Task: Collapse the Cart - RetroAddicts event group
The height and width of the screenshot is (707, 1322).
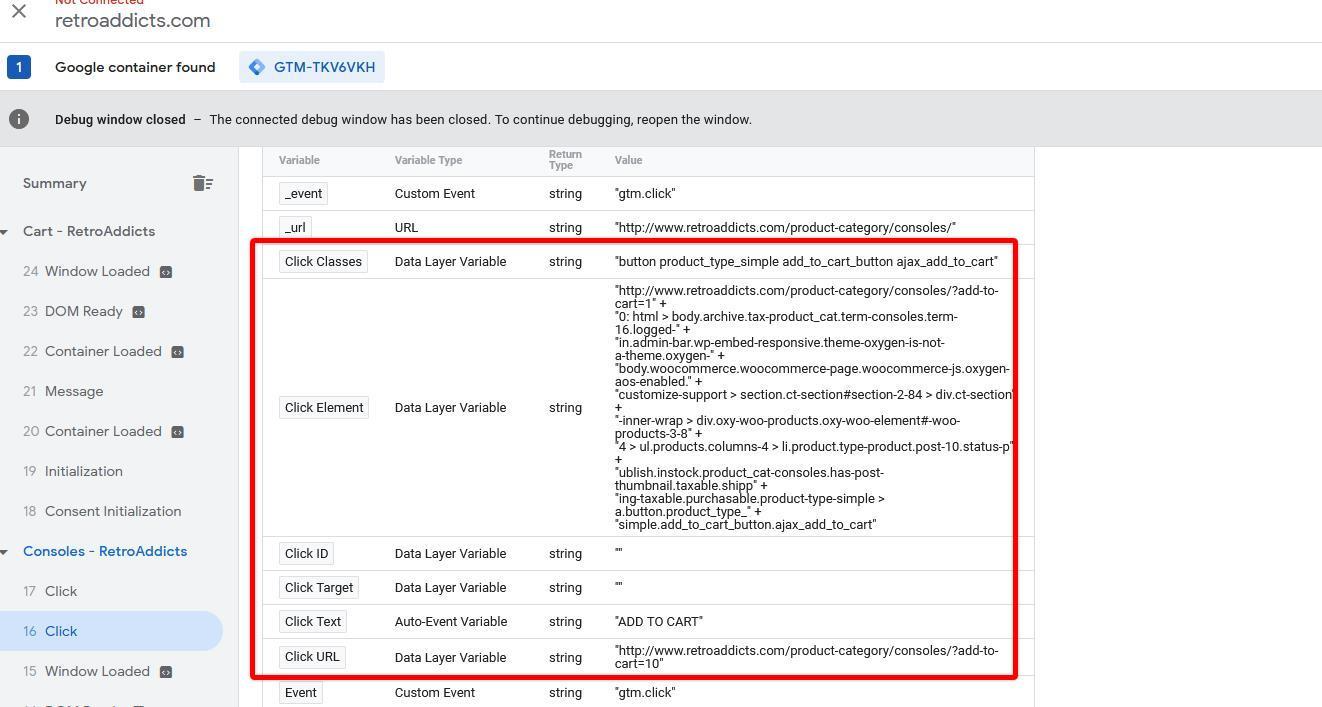Action: (x=6, y=231)
